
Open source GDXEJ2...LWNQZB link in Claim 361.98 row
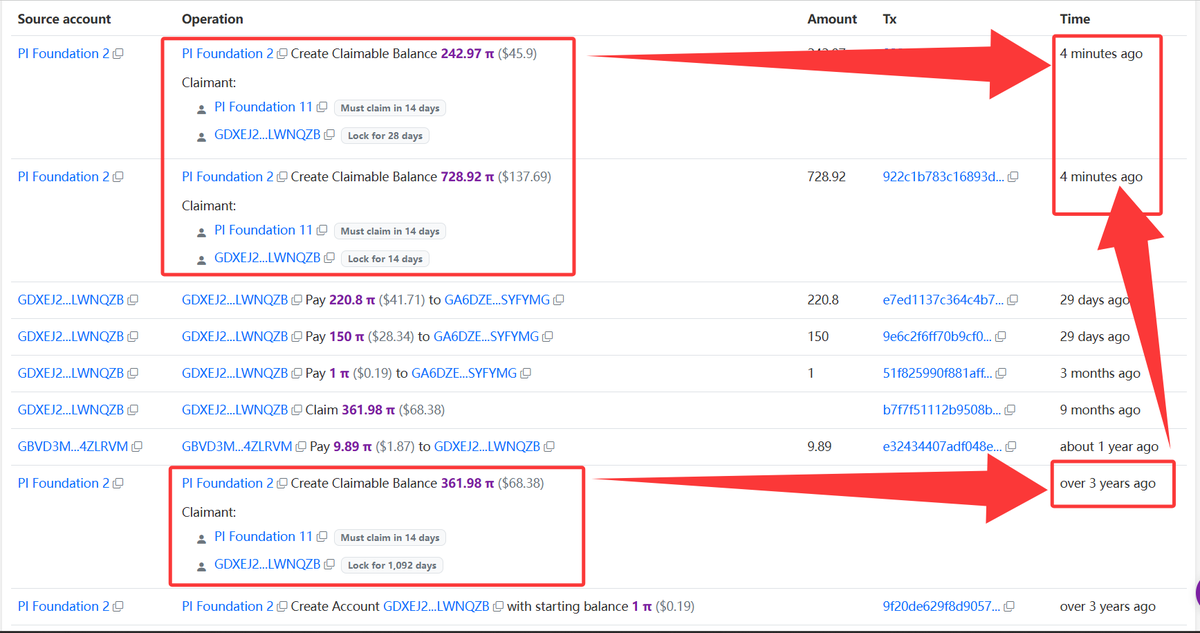click(x=71, y=410)
